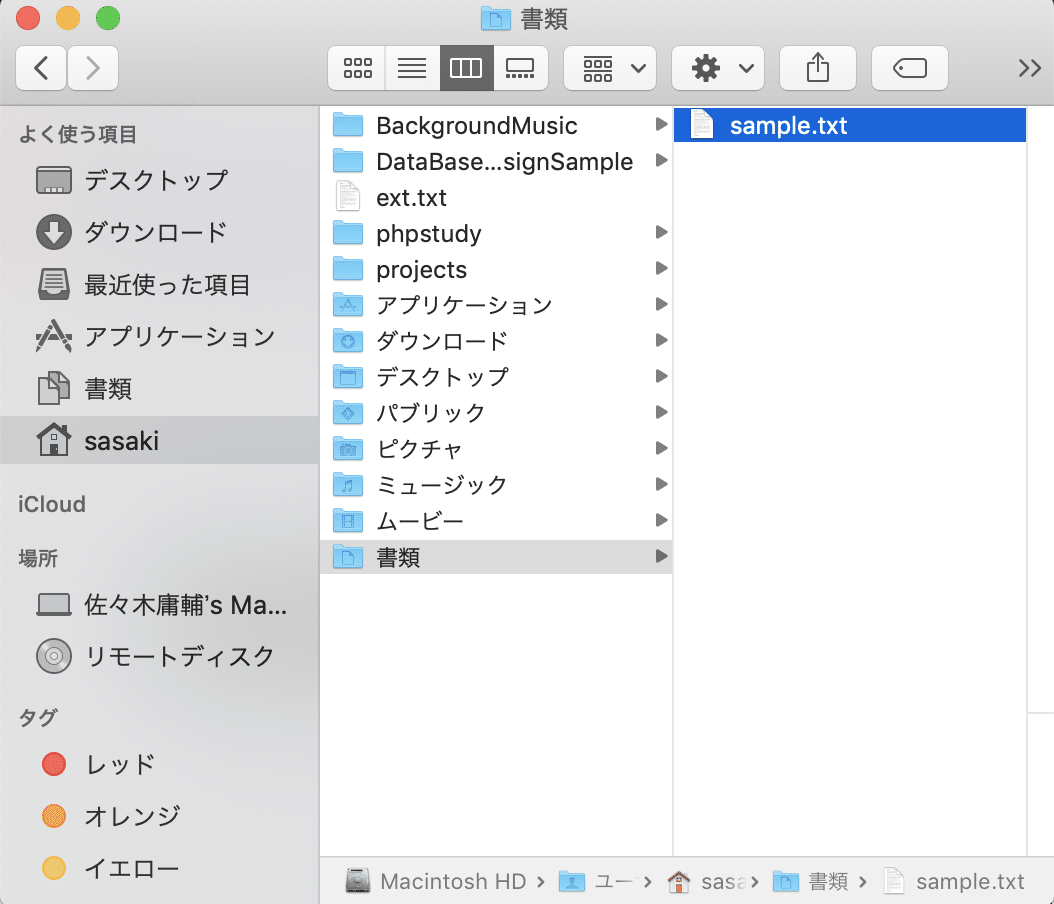Switch to gallery view

point(520,68)
